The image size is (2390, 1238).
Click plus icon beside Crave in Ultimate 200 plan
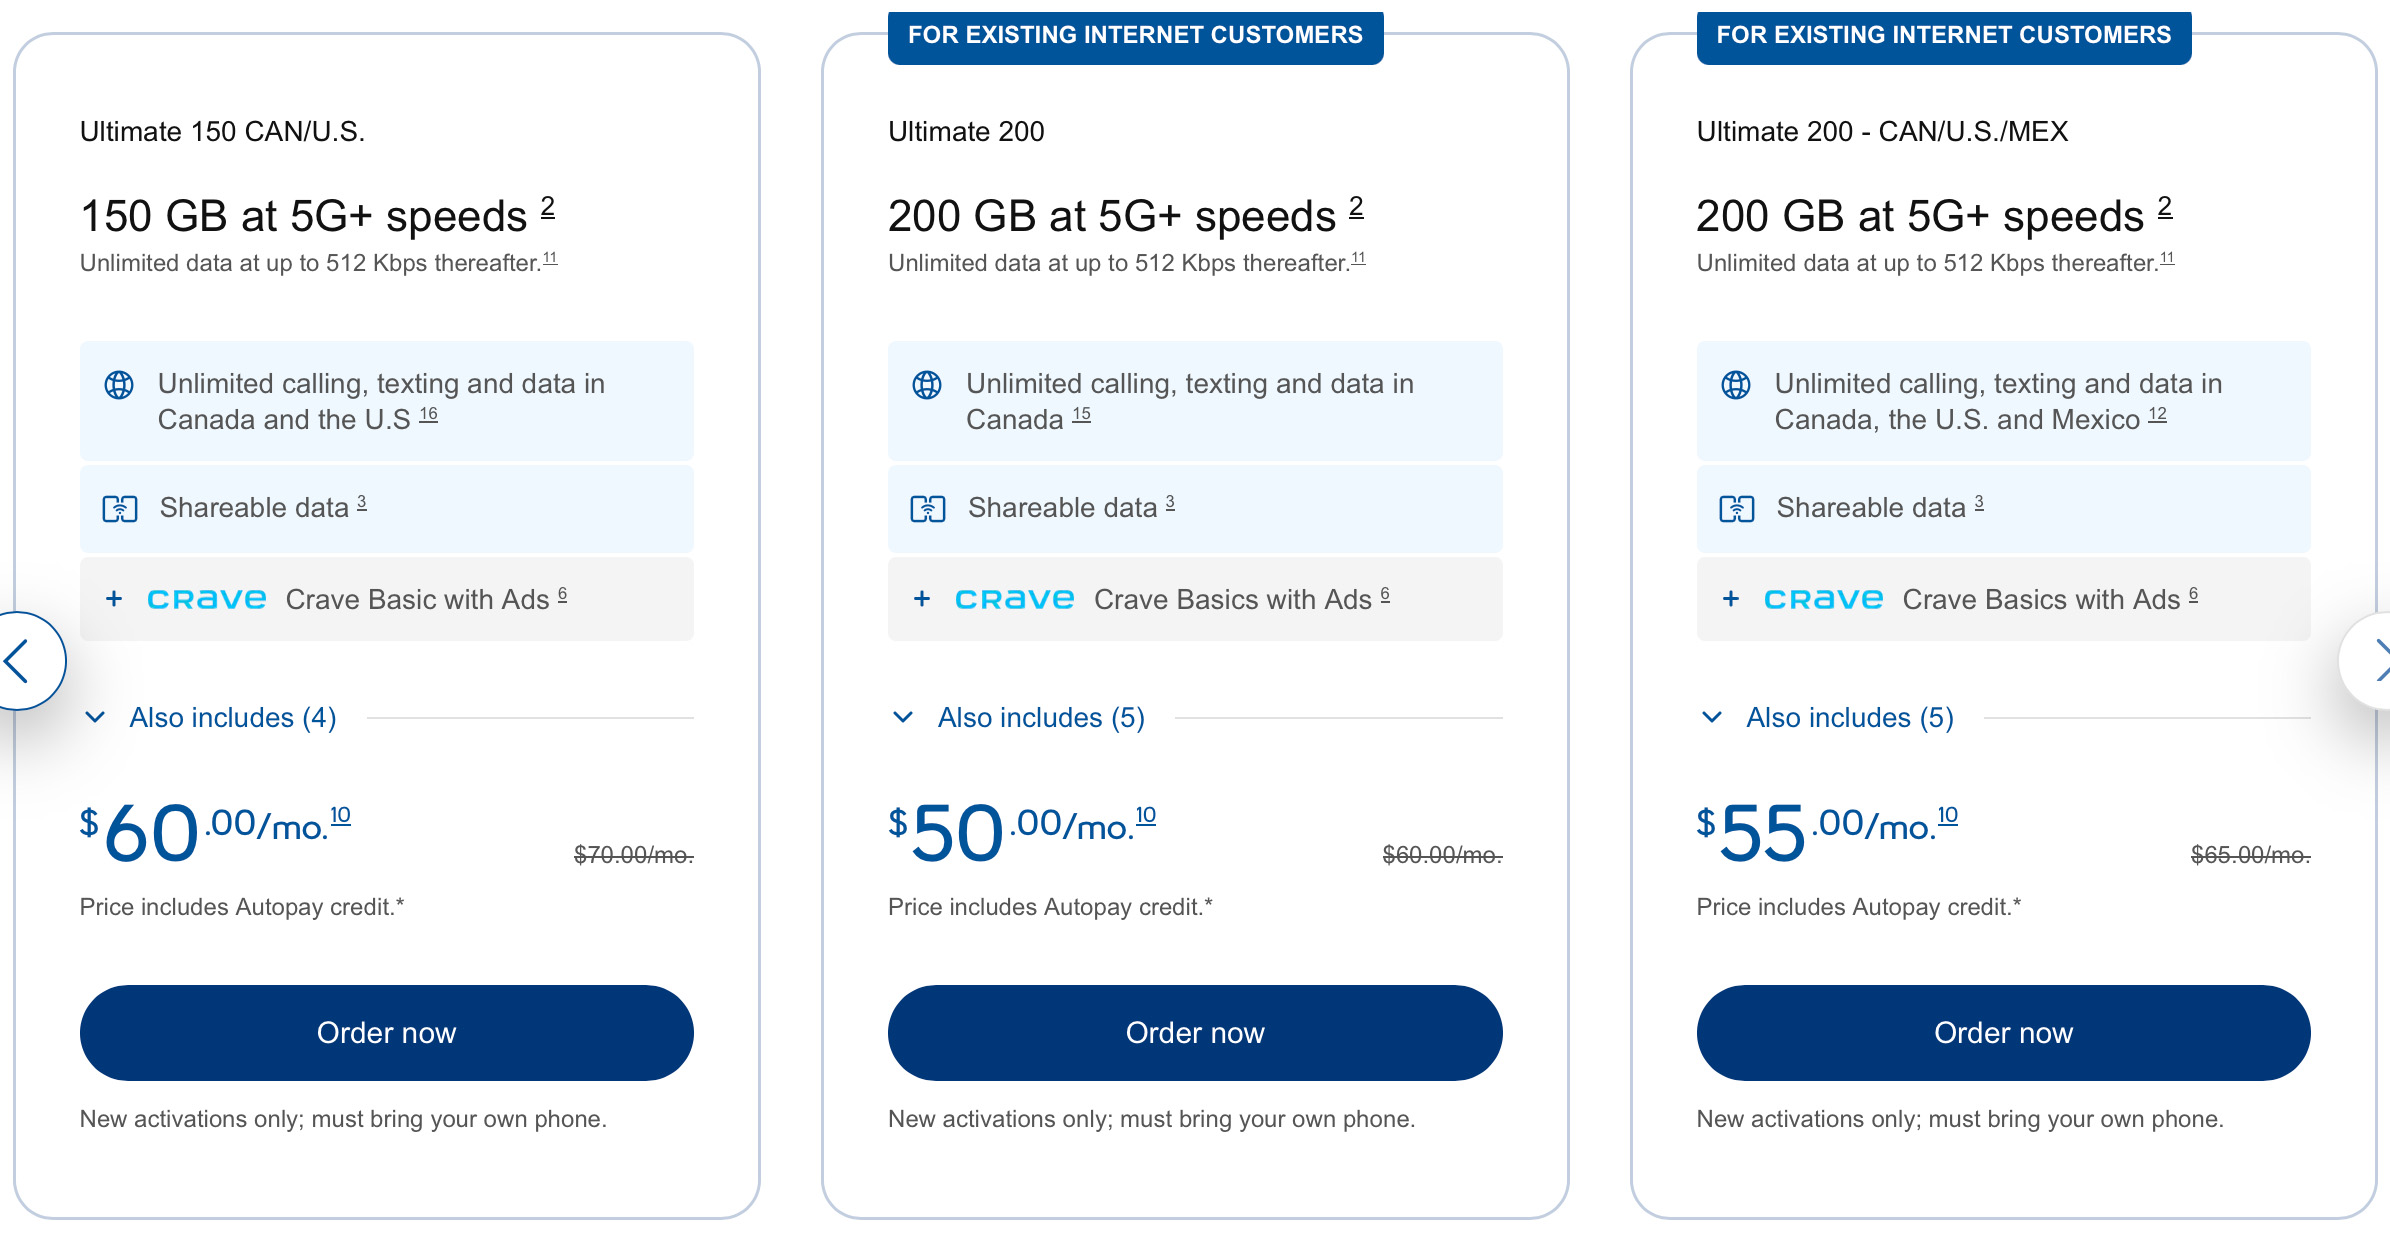coord(922,599)
